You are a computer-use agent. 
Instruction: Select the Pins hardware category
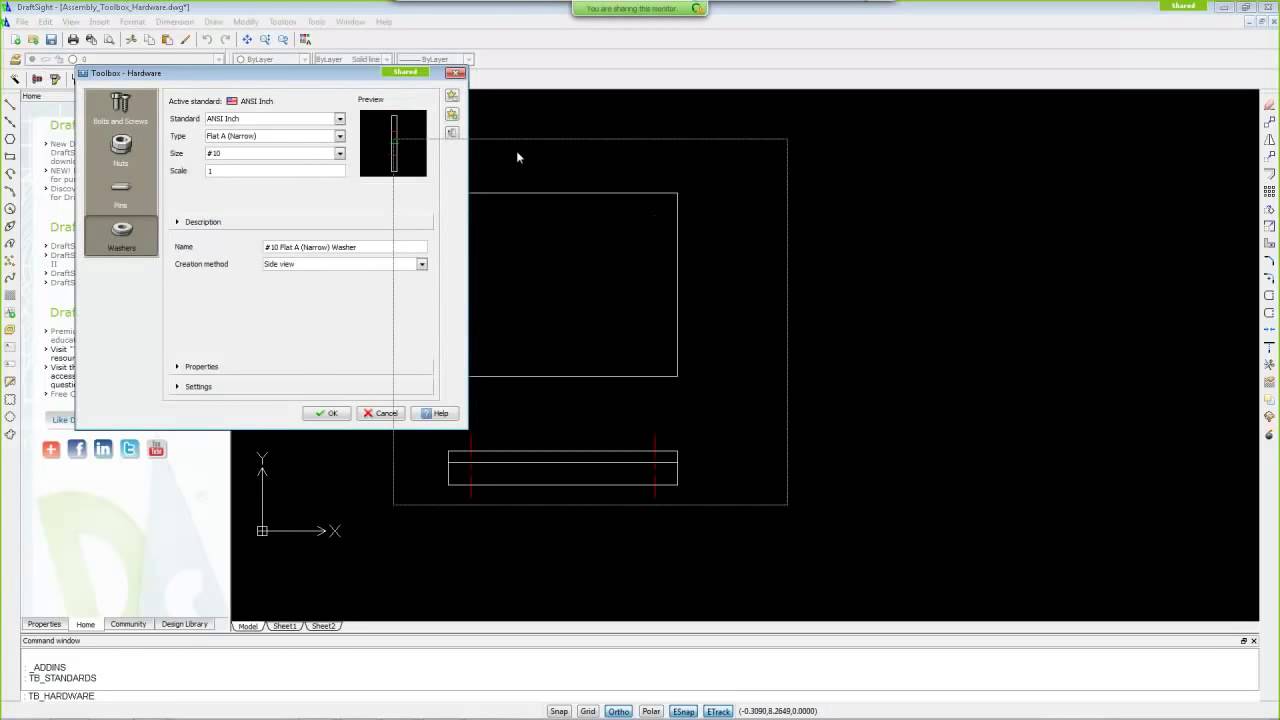pyautogui.click(x=121, y=193)
